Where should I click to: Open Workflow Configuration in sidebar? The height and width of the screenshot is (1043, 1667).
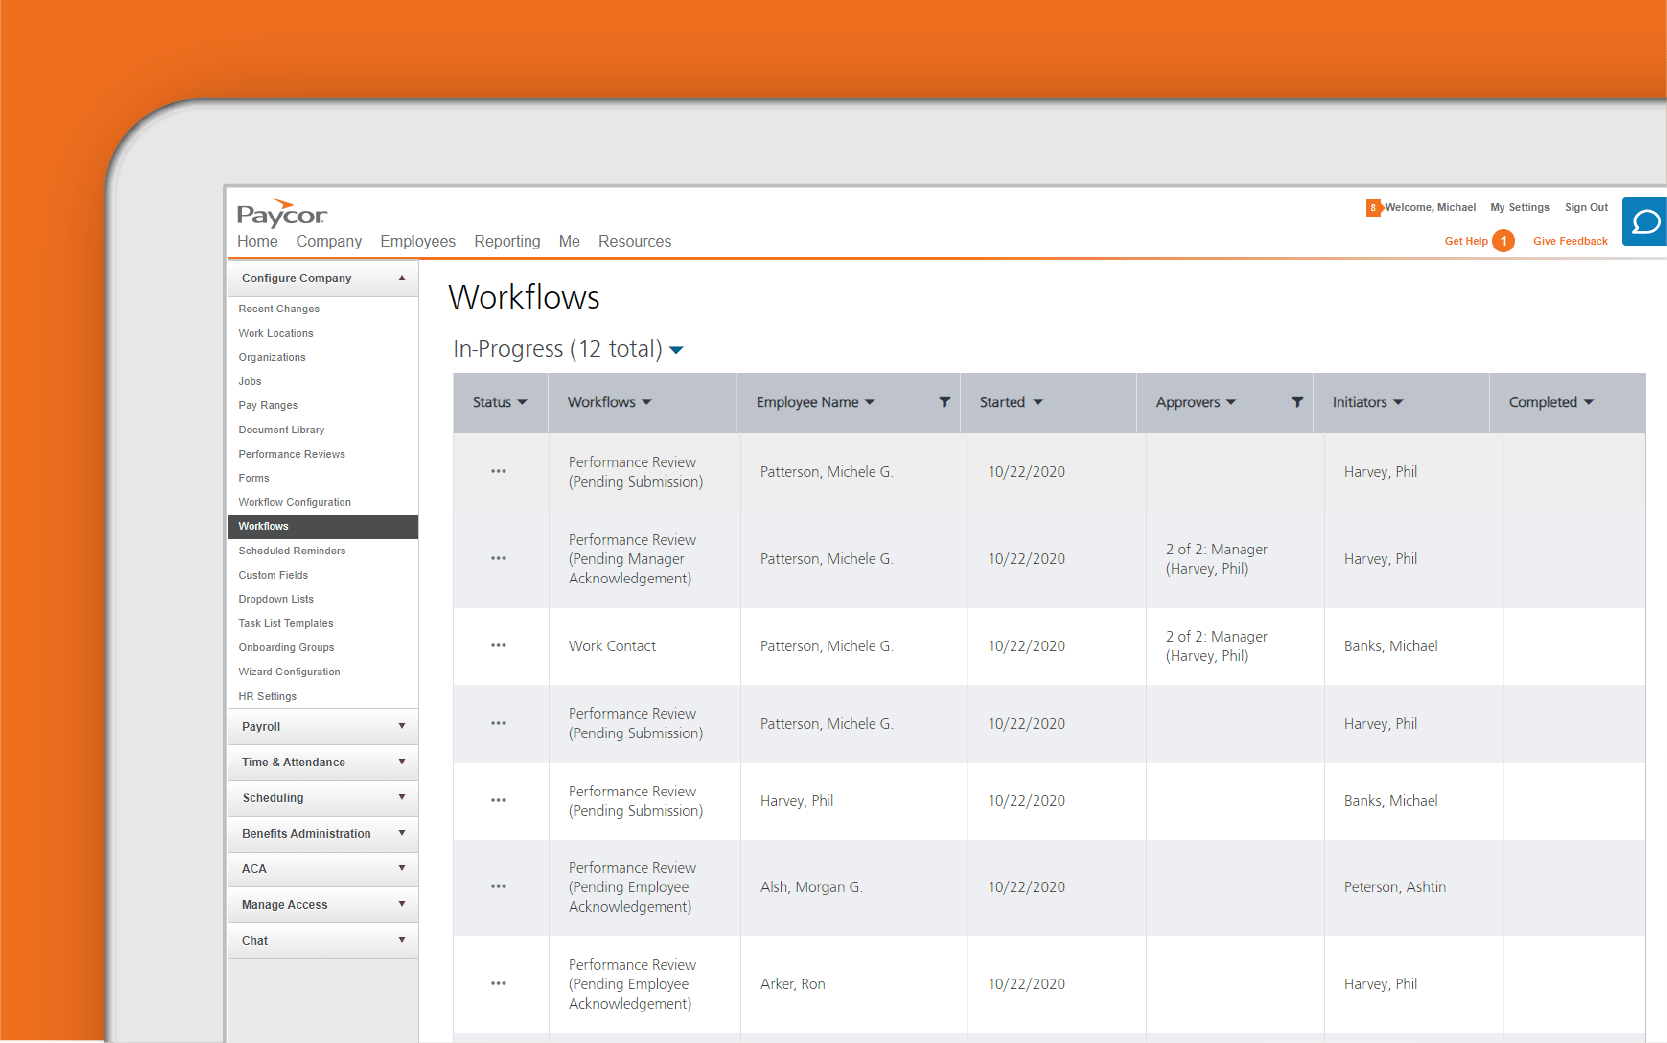click(295, 502)
